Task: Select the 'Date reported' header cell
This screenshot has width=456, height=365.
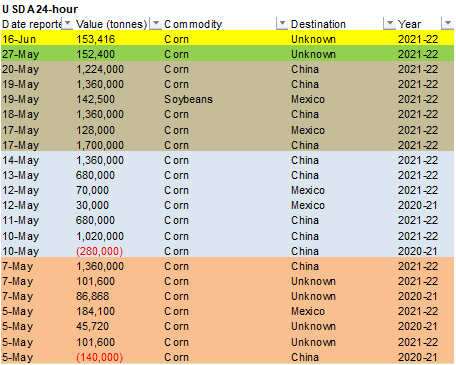Action: 32,24
